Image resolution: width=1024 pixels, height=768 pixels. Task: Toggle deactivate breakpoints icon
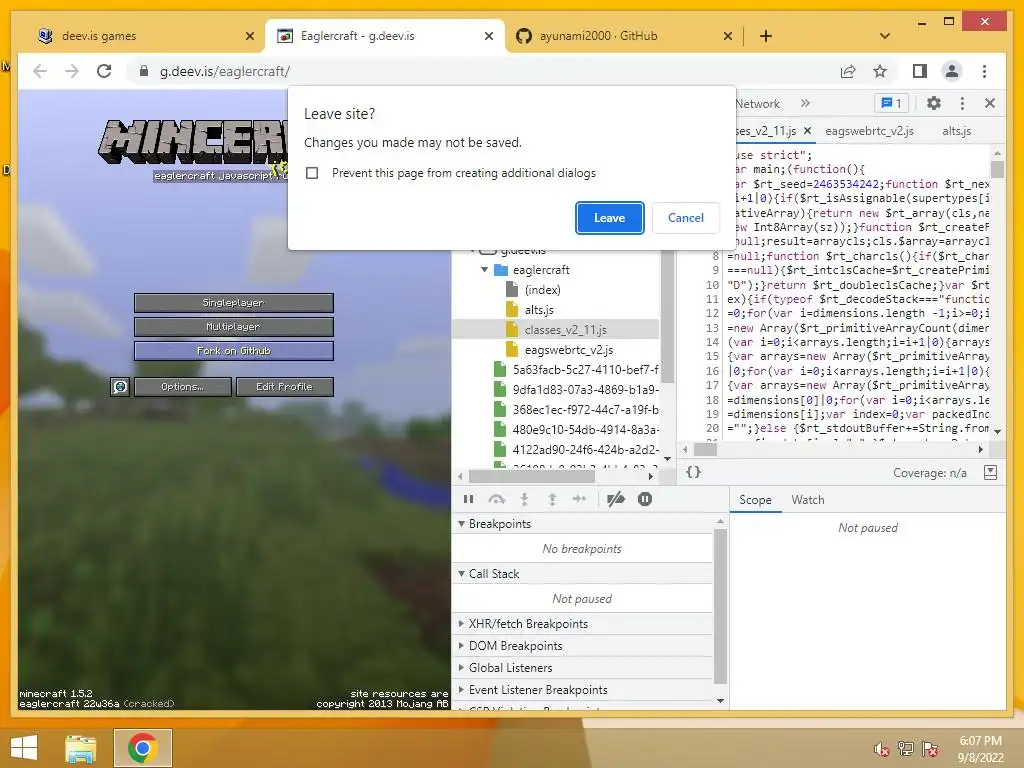[x=615, y=500]
